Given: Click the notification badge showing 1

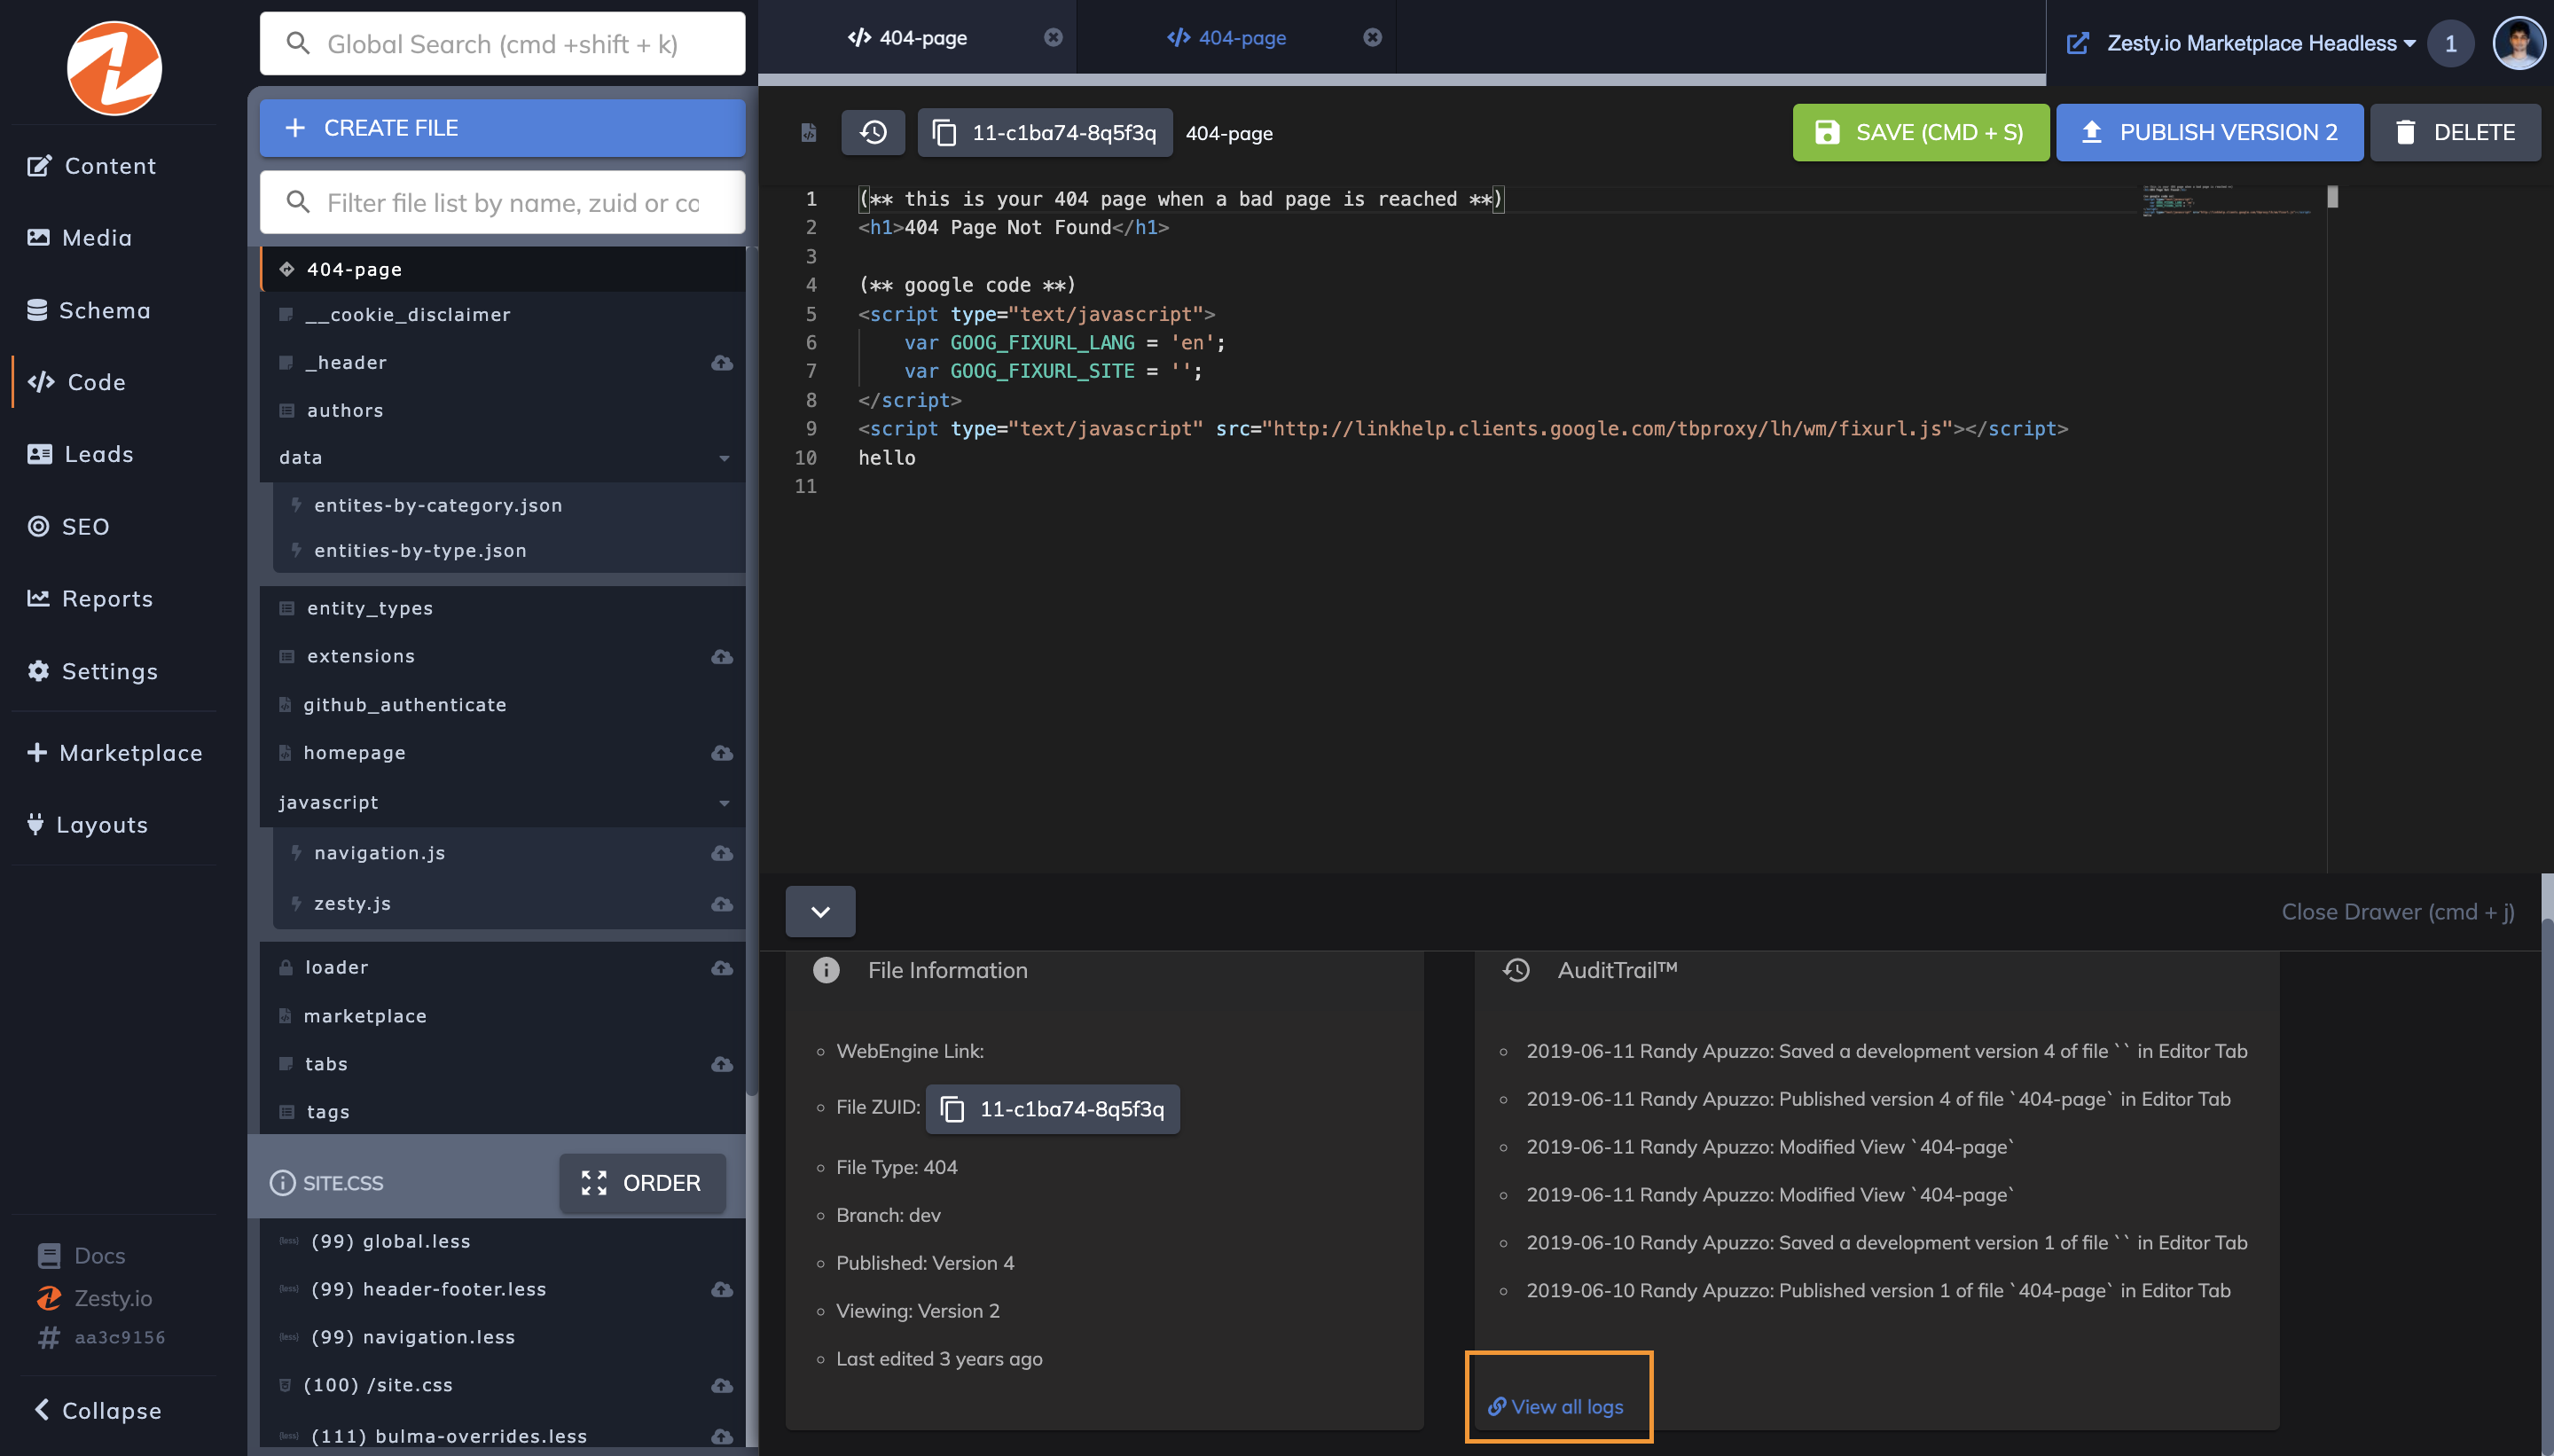Looking at the screenshot, I should [2450, 44].
